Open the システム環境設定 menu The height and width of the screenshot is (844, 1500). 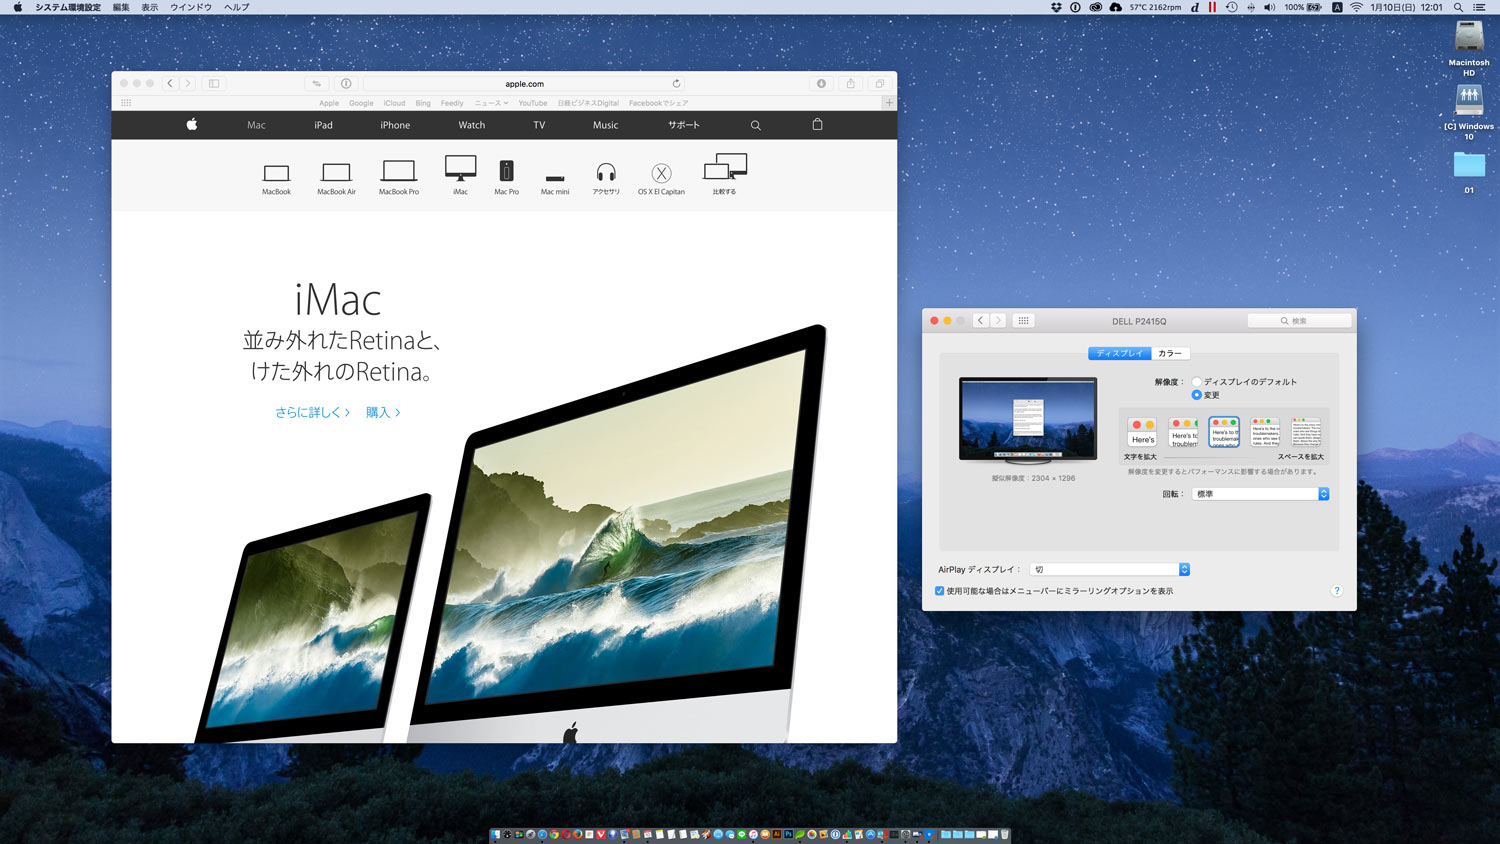pos(68,7)
